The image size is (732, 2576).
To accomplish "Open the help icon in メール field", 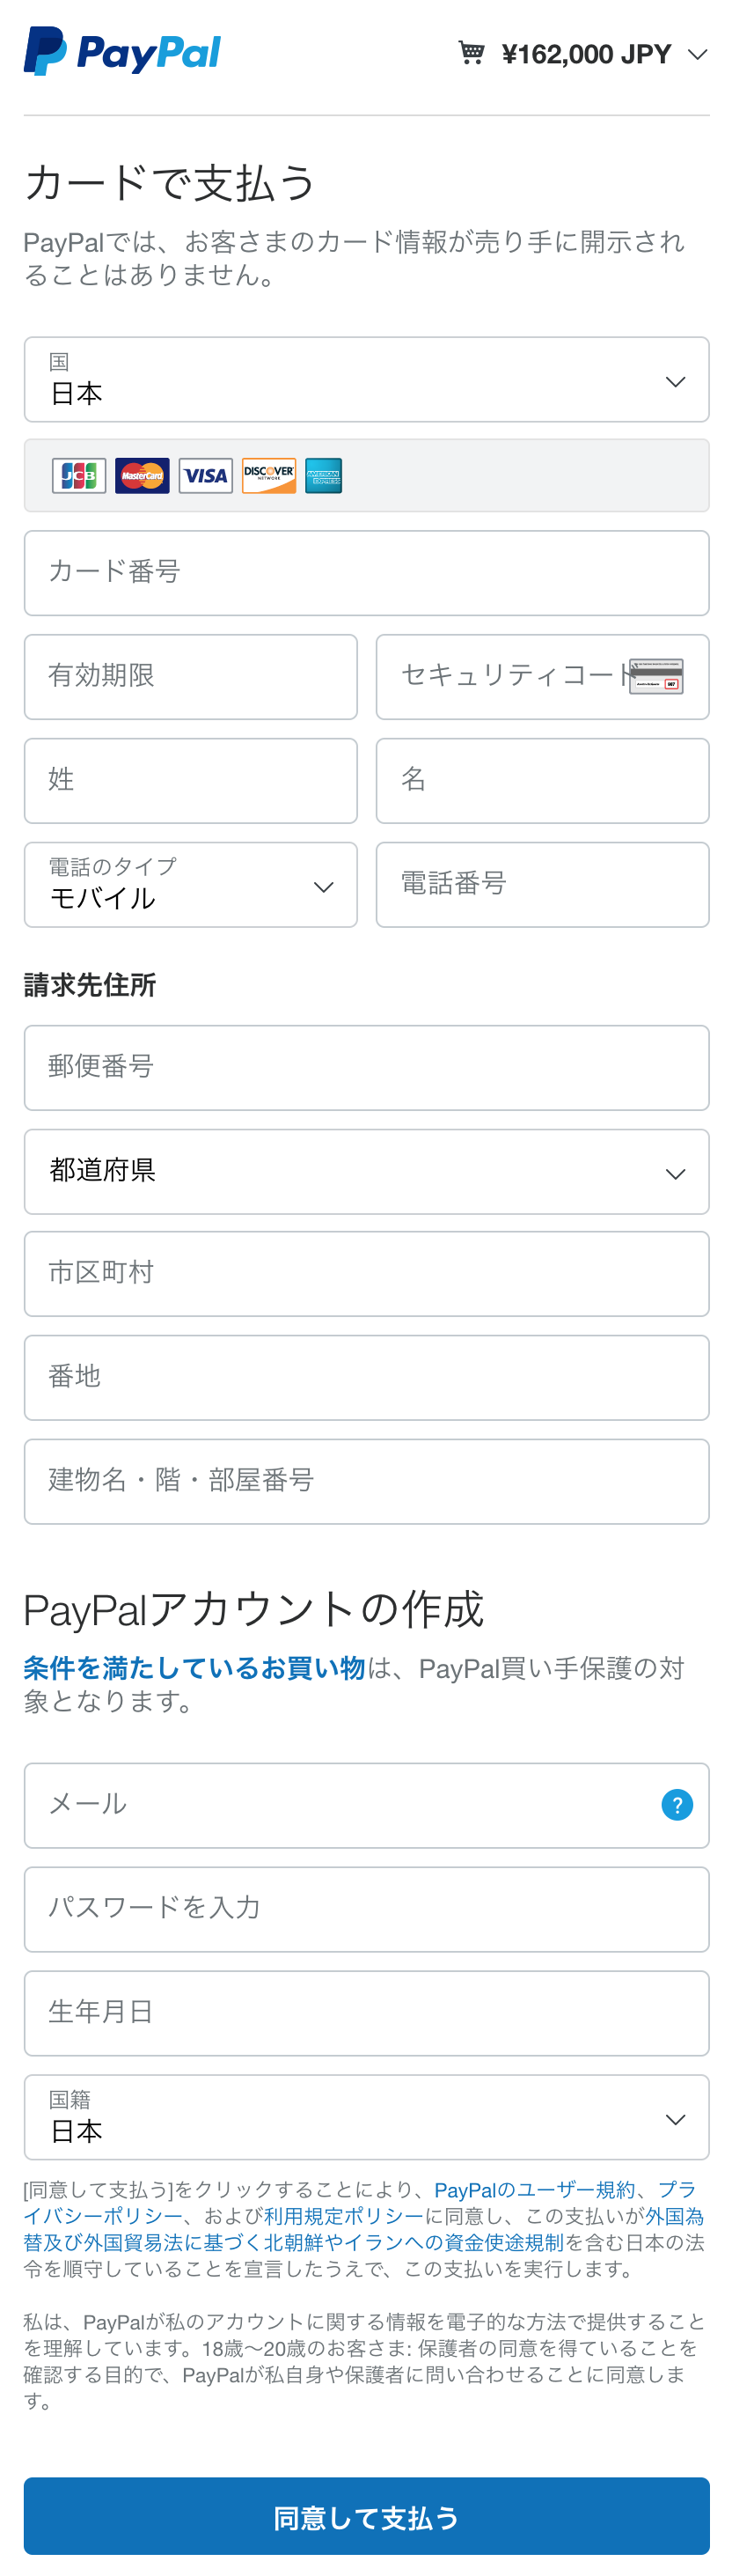I will coord(677,1805).
